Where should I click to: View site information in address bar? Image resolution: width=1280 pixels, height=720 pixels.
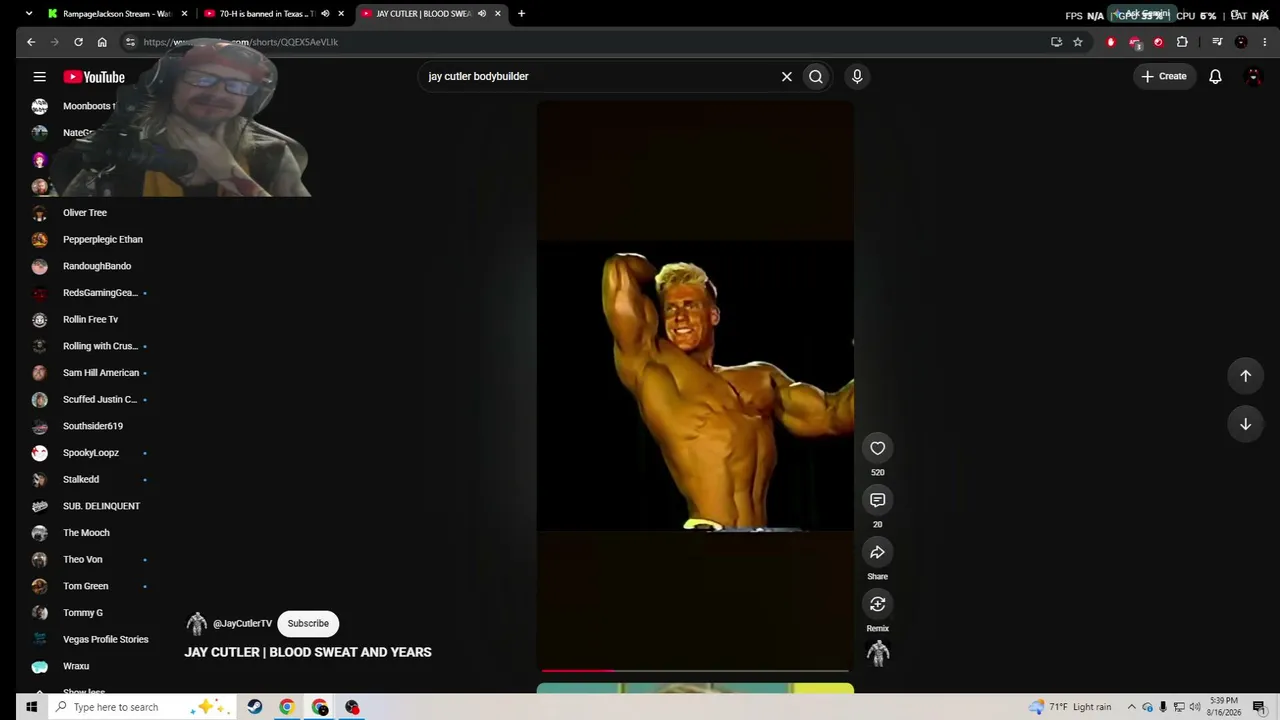point(130,42)
